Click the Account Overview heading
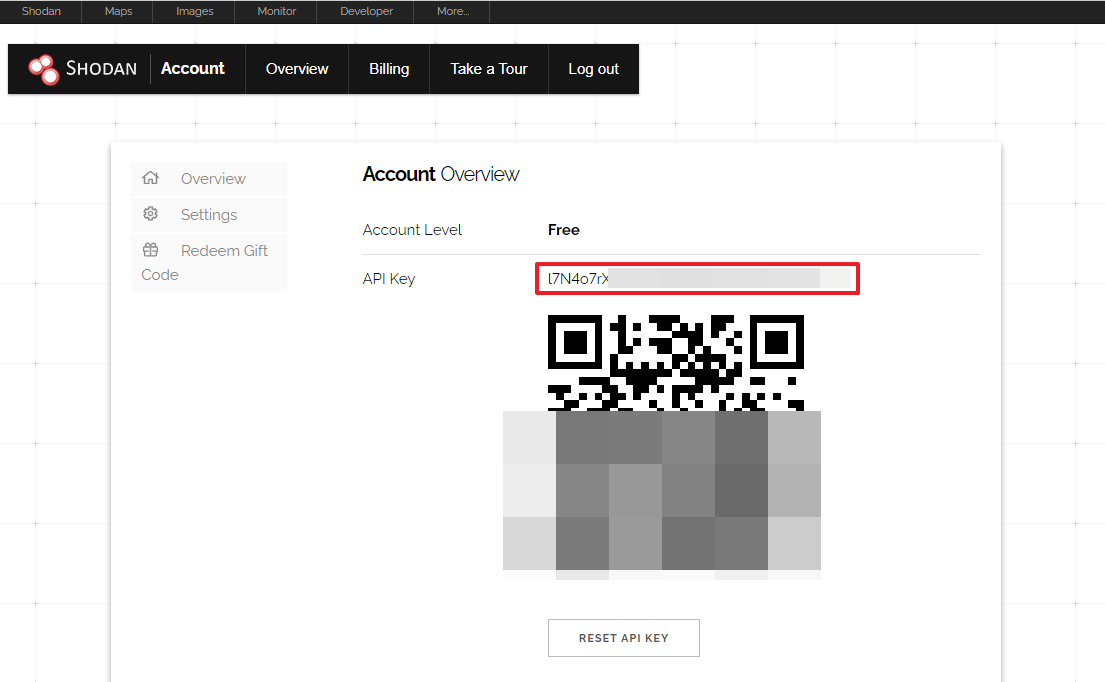 (x=440, y=174)
